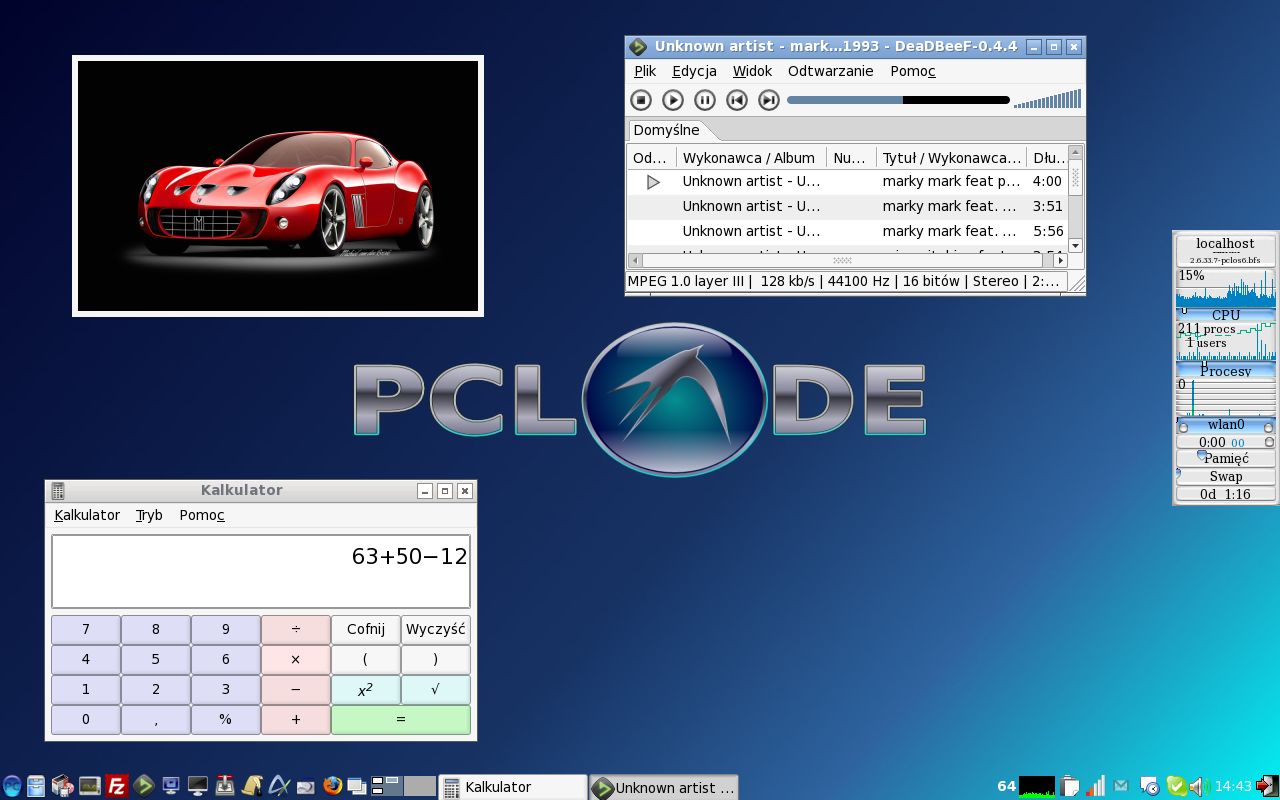
Task: Pause the current track in DeaDBeeF
Action: [705, 100]
